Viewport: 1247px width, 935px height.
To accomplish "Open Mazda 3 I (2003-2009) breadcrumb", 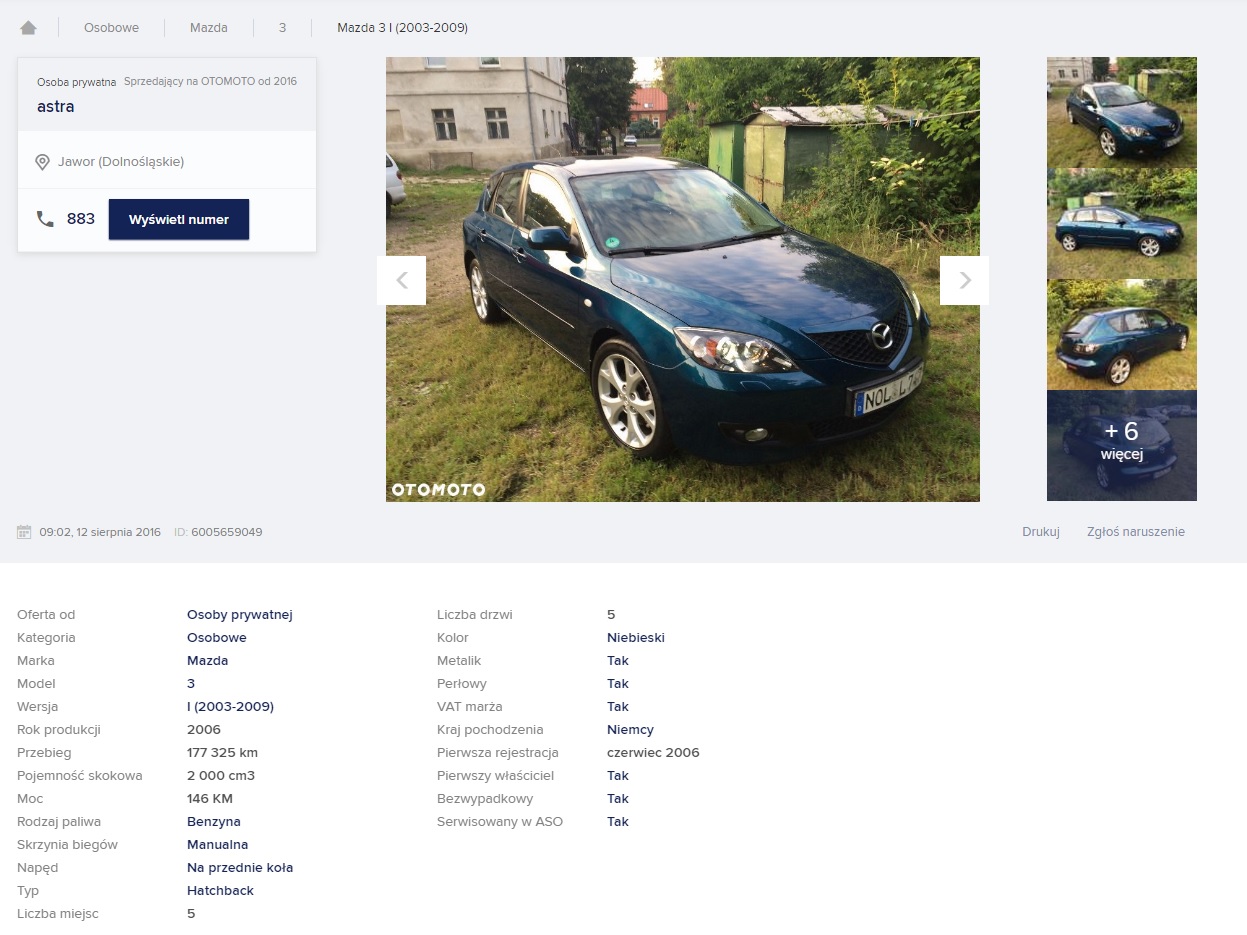I will [402, 28].
